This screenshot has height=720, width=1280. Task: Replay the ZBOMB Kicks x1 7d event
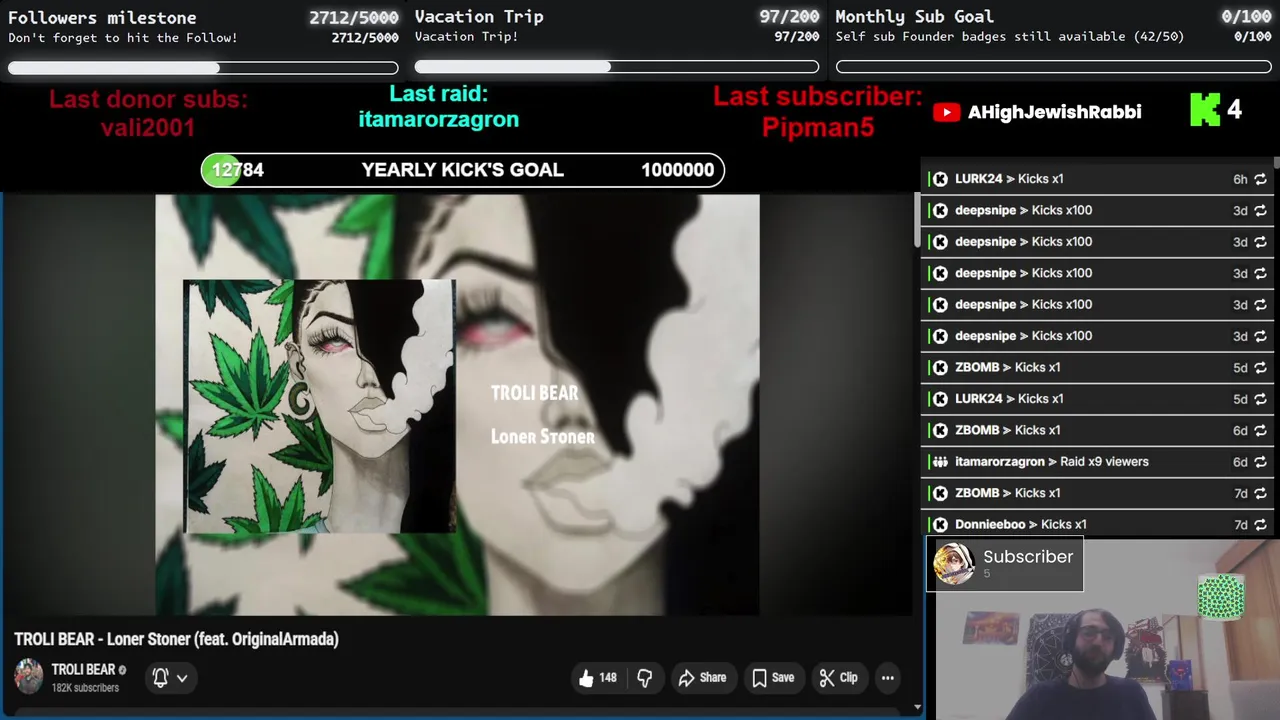tap(1260, 493)
